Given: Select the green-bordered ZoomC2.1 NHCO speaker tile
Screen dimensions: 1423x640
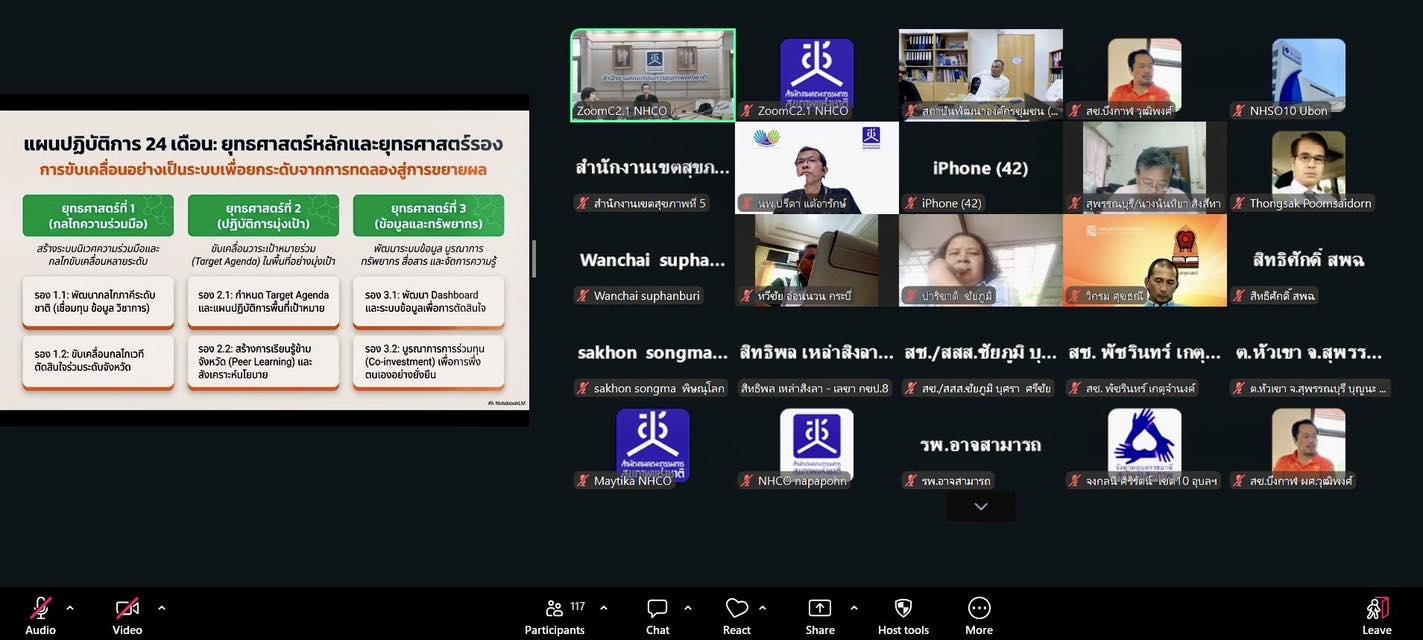Looking at the screenshot, I should tap(653, 75).
